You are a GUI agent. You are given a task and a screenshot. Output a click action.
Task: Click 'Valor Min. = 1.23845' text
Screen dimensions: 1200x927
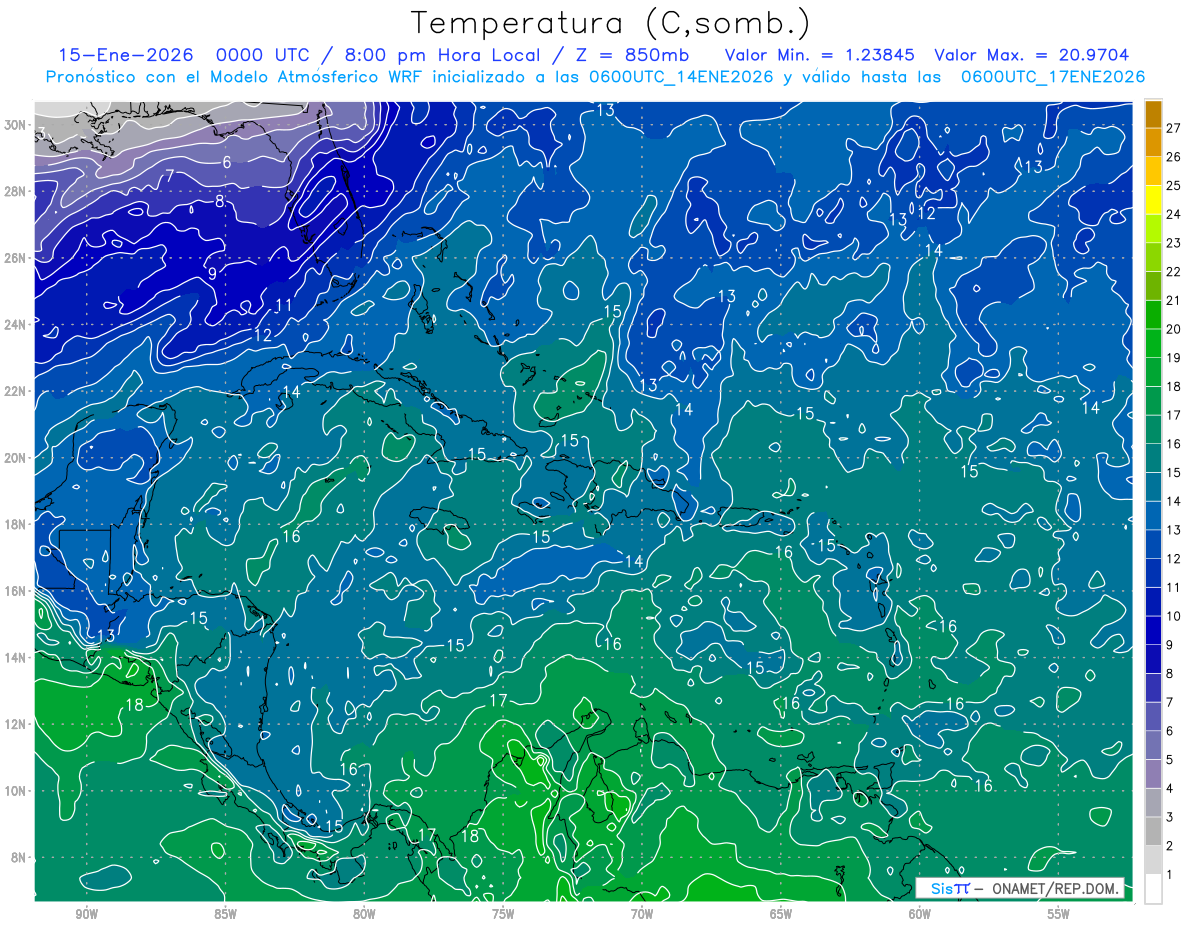pos(820,55)
